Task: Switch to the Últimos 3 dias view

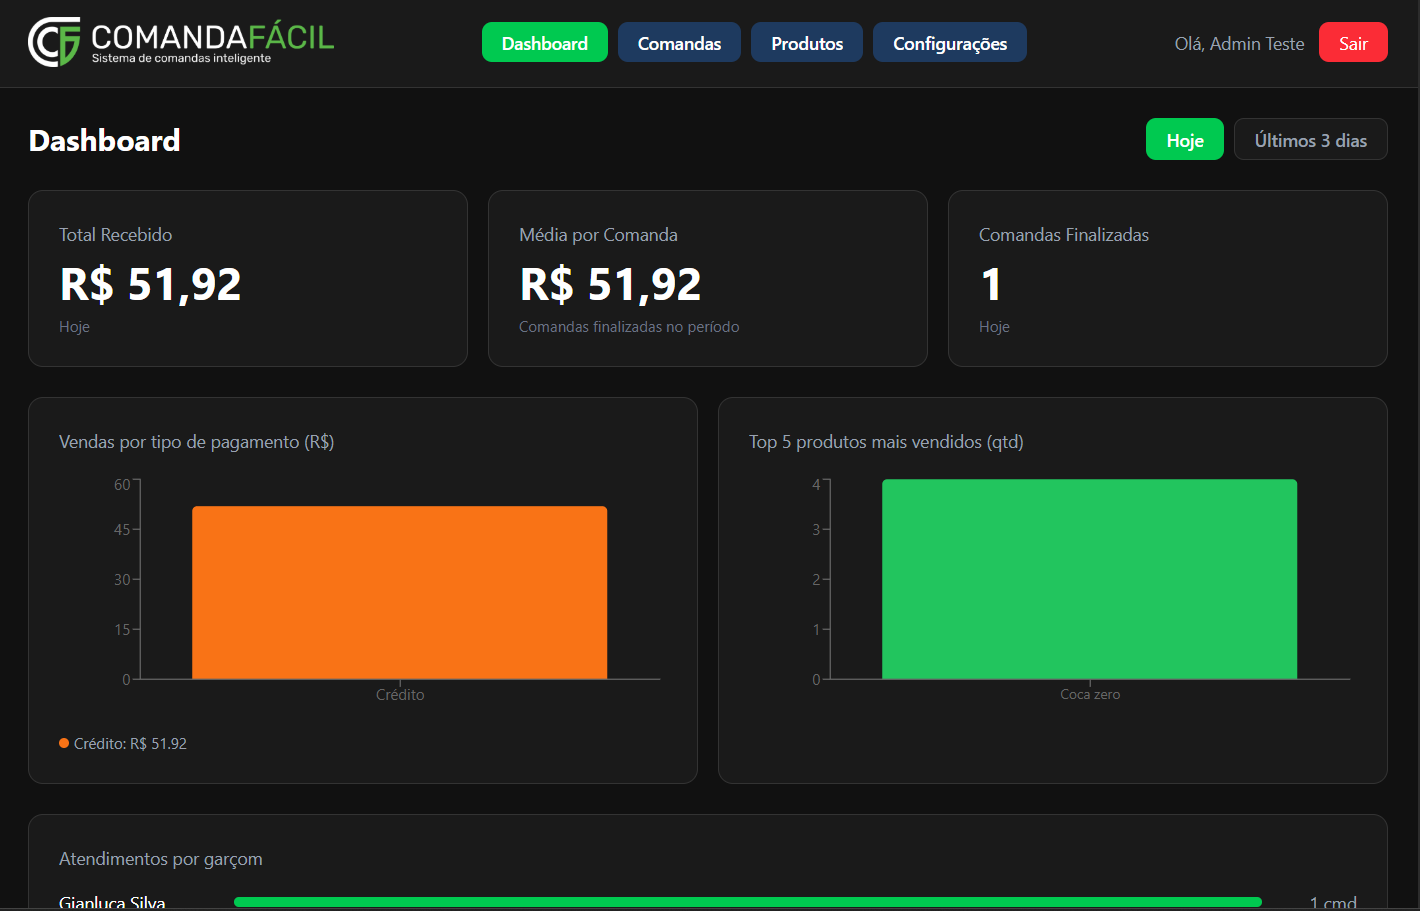Action: pyautogui.click(x=1310, y=139)
